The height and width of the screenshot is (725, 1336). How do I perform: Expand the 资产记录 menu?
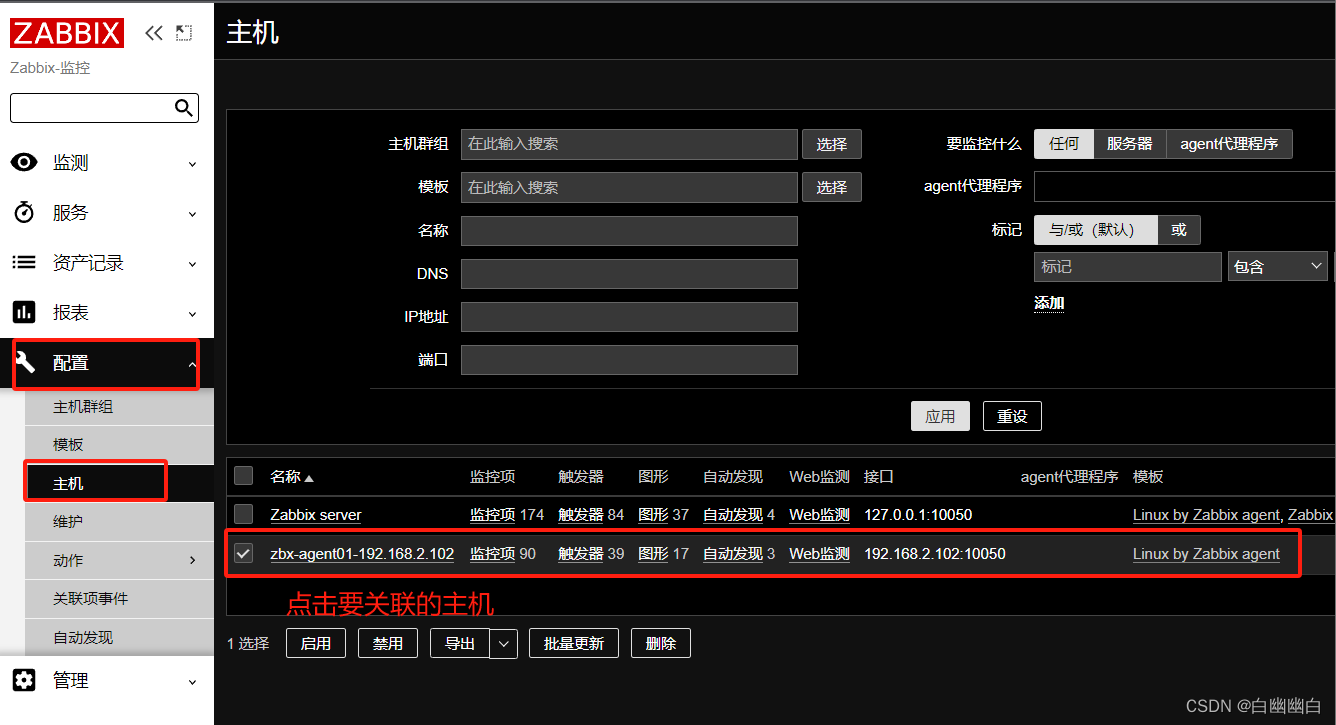point(193,264)
